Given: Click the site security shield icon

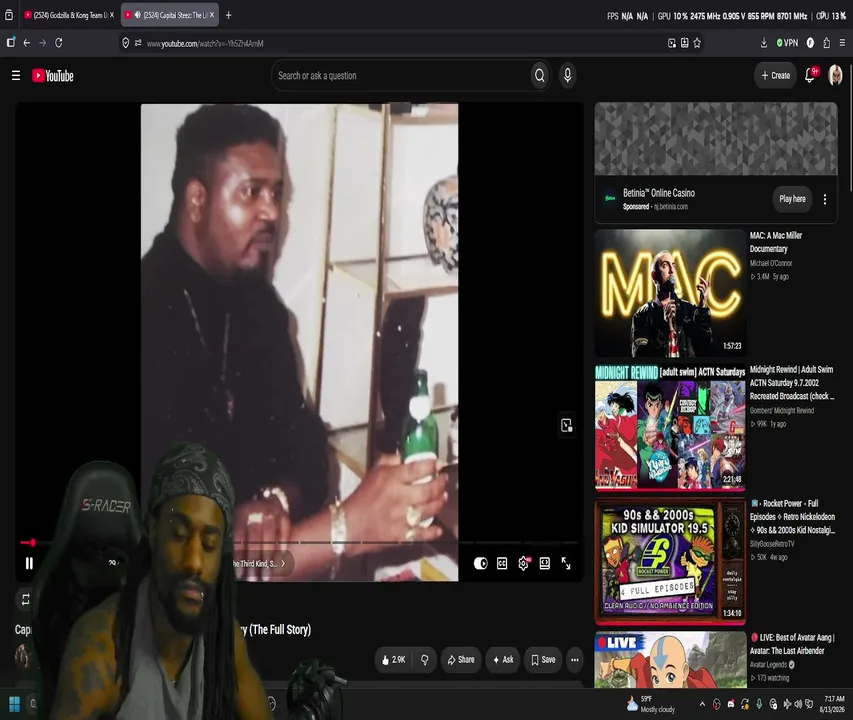Looking at the screenshot, I should pyautogui.click(x=126, y=43).
